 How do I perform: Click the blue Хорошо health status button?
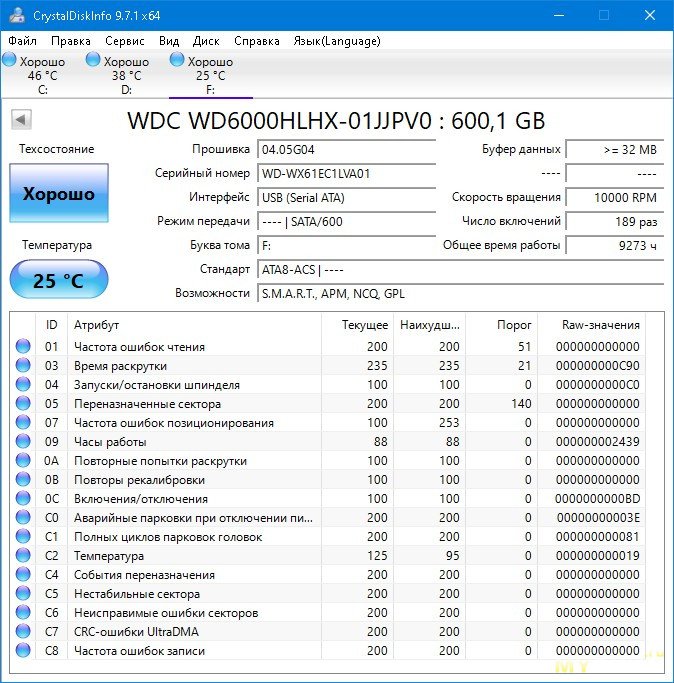[x=58, y=194]
